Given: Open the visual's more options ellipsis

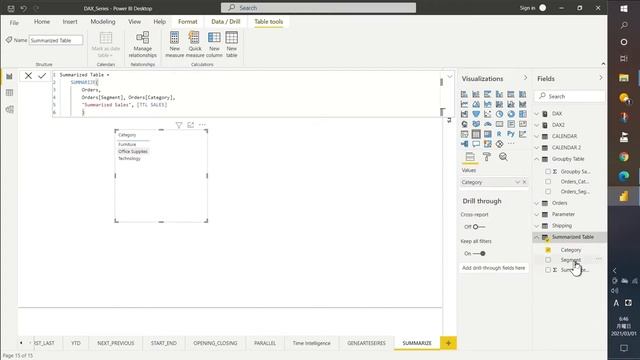Looking at the screenshot, I should (202, 125).
